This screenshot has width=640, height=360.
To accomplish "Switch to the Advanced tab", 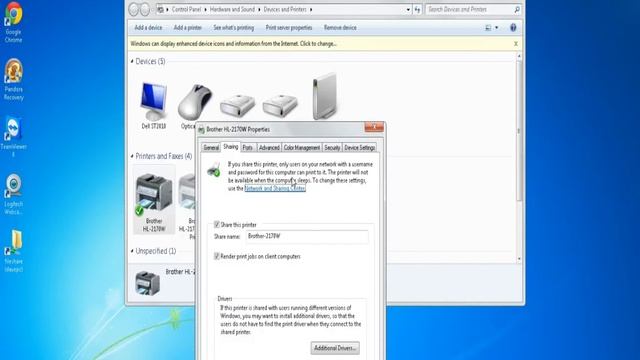I will [269, 148].
